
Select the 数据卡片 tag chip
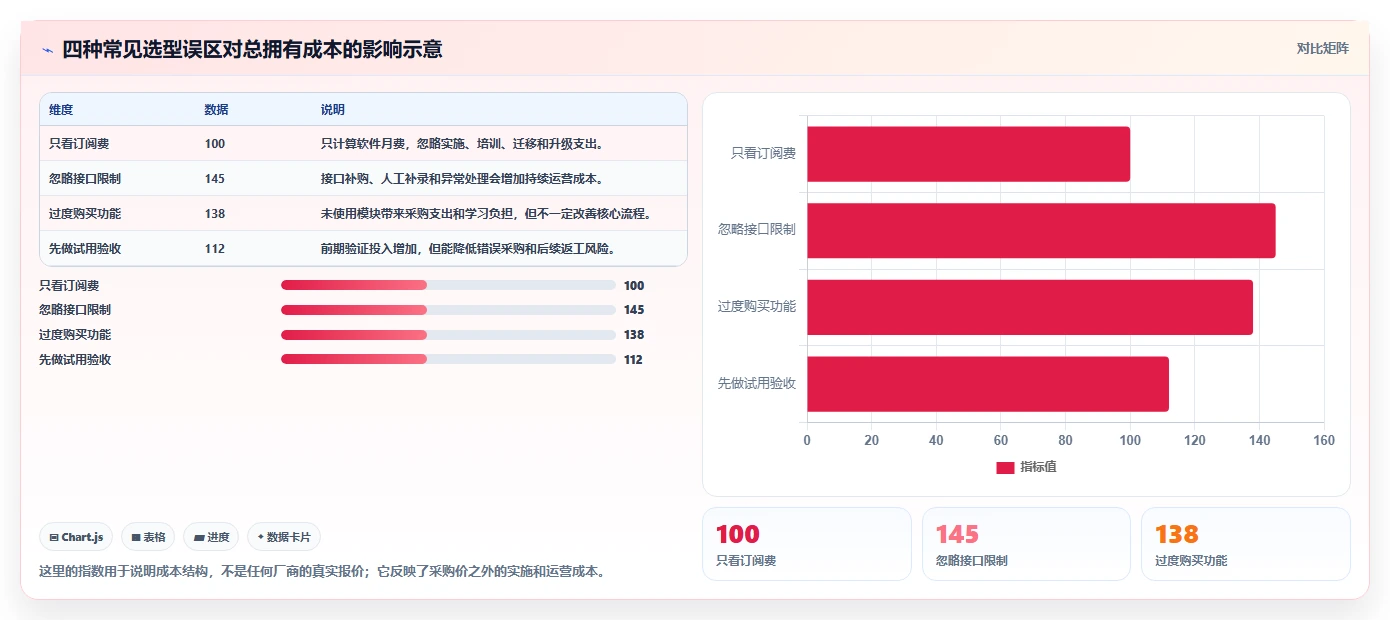click(284, 537)
